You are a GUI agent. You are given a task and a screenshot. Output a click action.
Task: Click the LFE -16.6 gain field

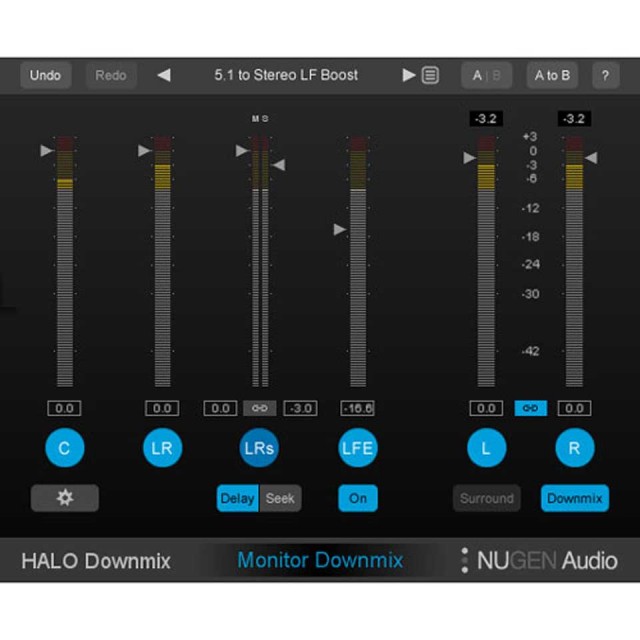click(x=358, y=408)
